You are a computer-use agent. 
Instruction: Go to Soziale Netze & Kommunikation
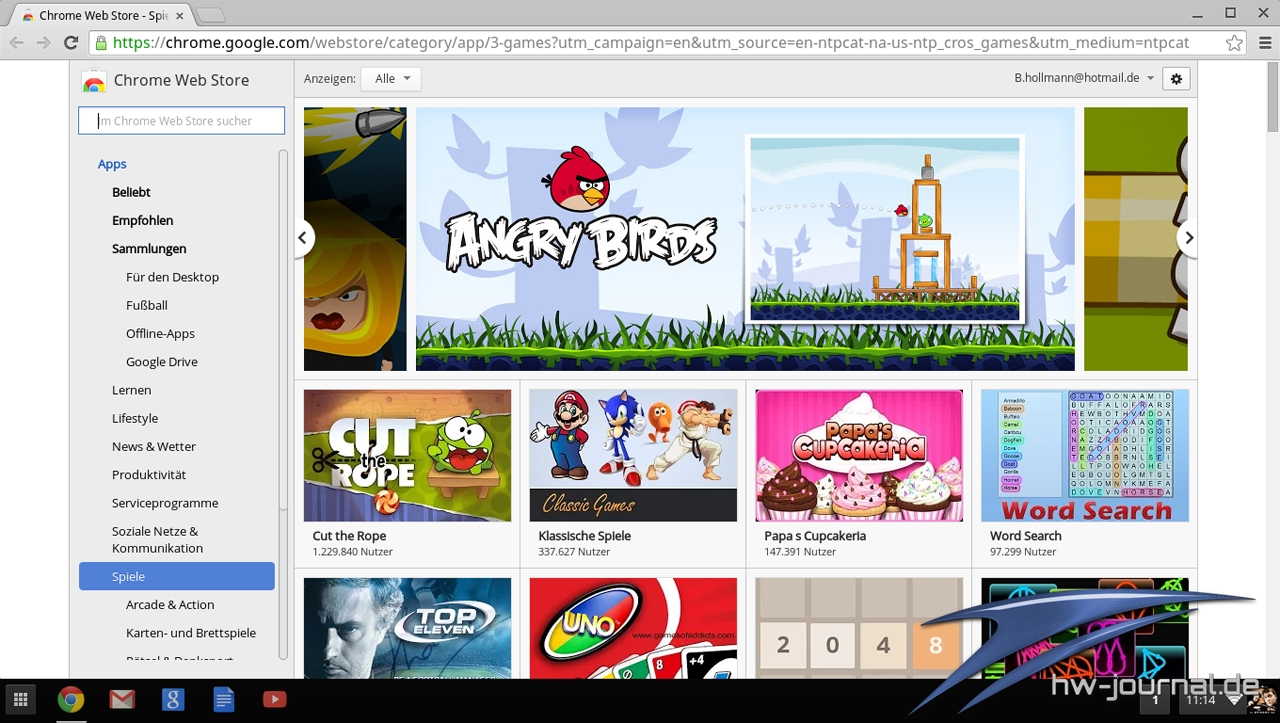[x=156, y=539]
